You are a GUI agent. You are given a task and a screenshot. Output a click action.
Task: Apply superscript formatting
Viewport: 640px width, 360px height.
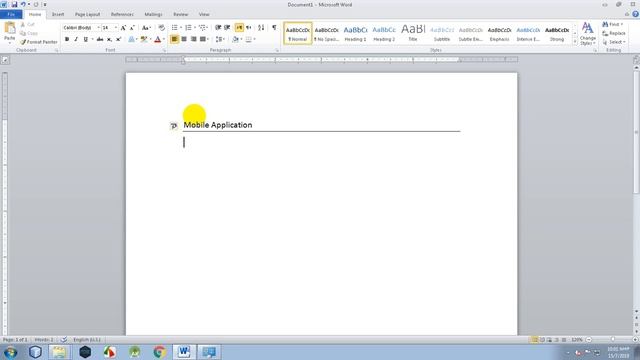[118, 40]
